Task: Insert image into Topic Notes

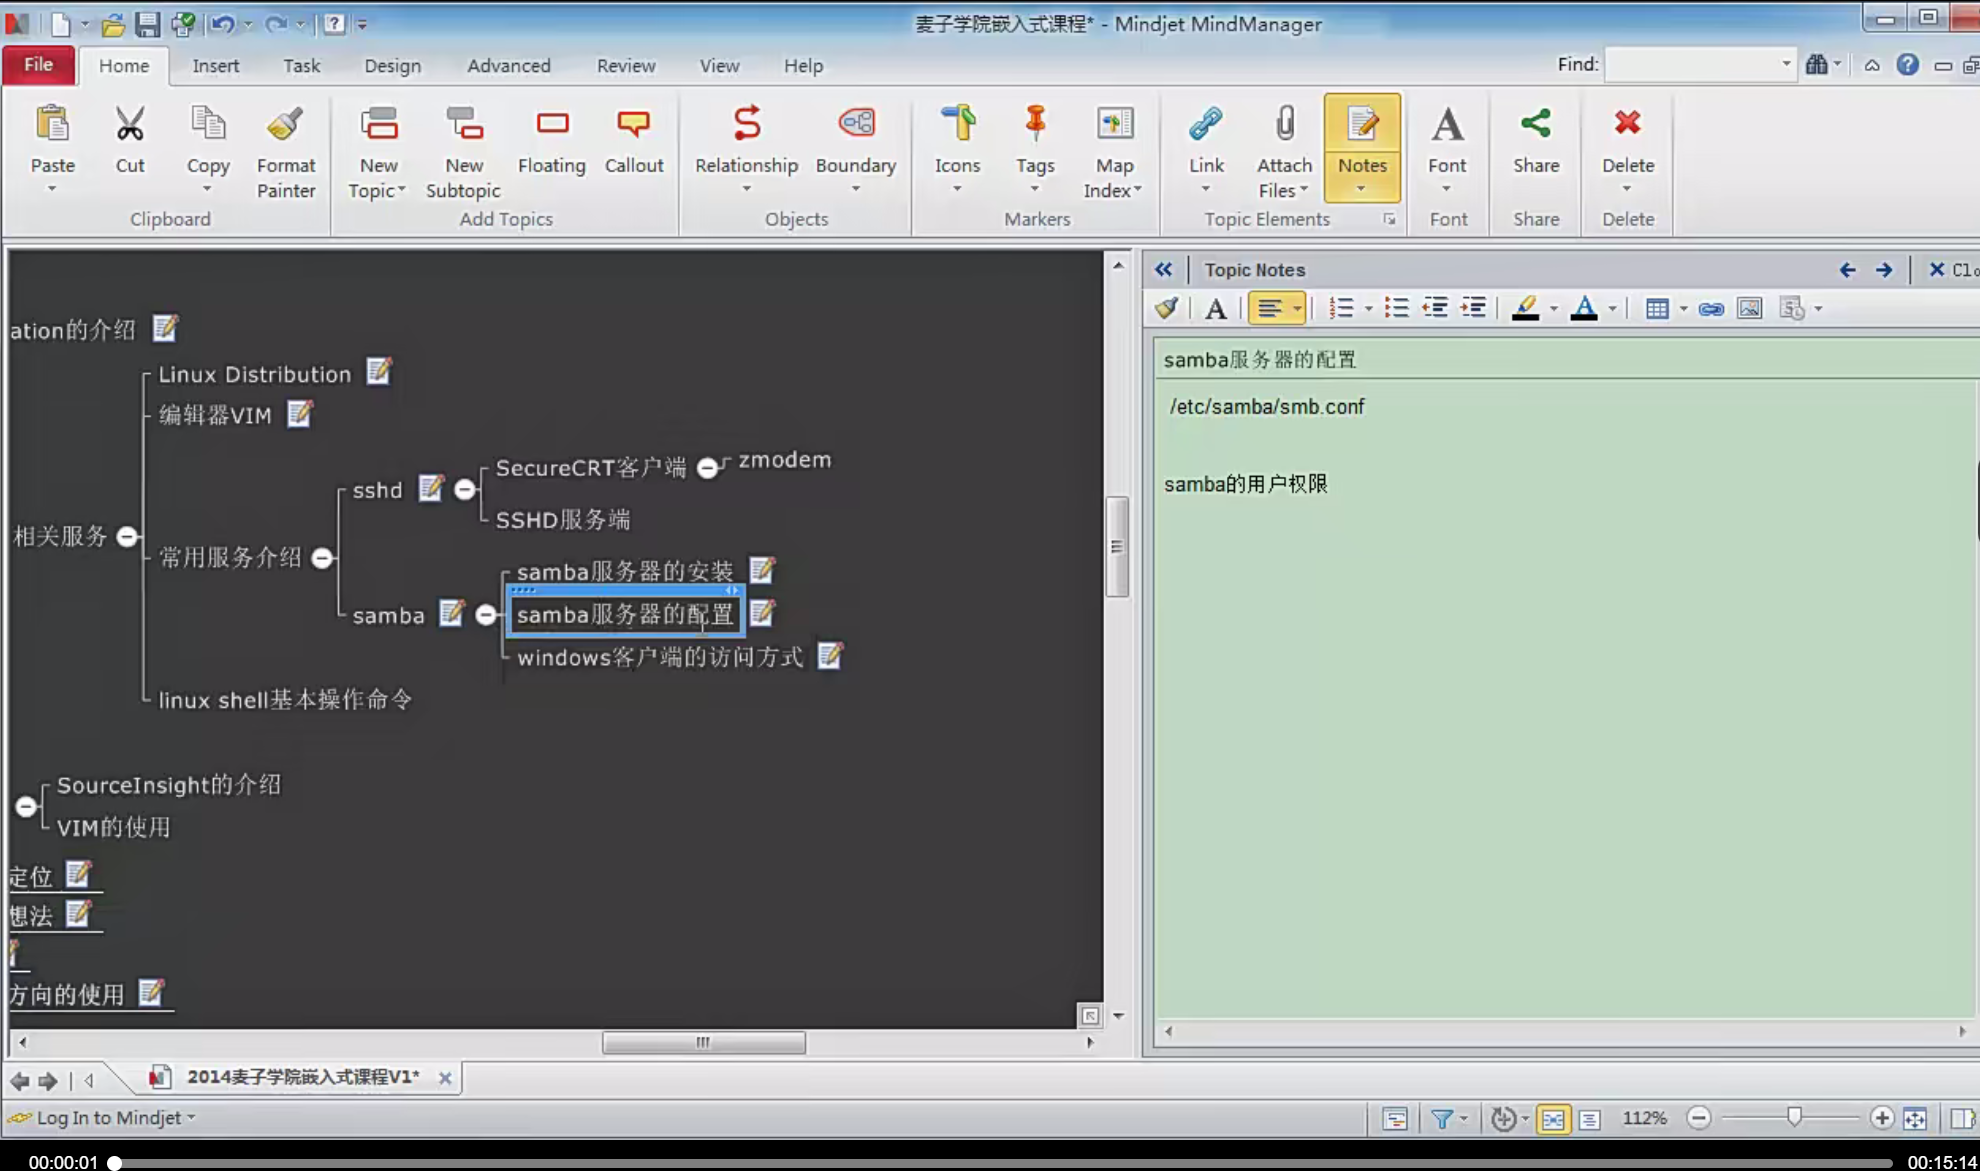Action: point(1749,309)
